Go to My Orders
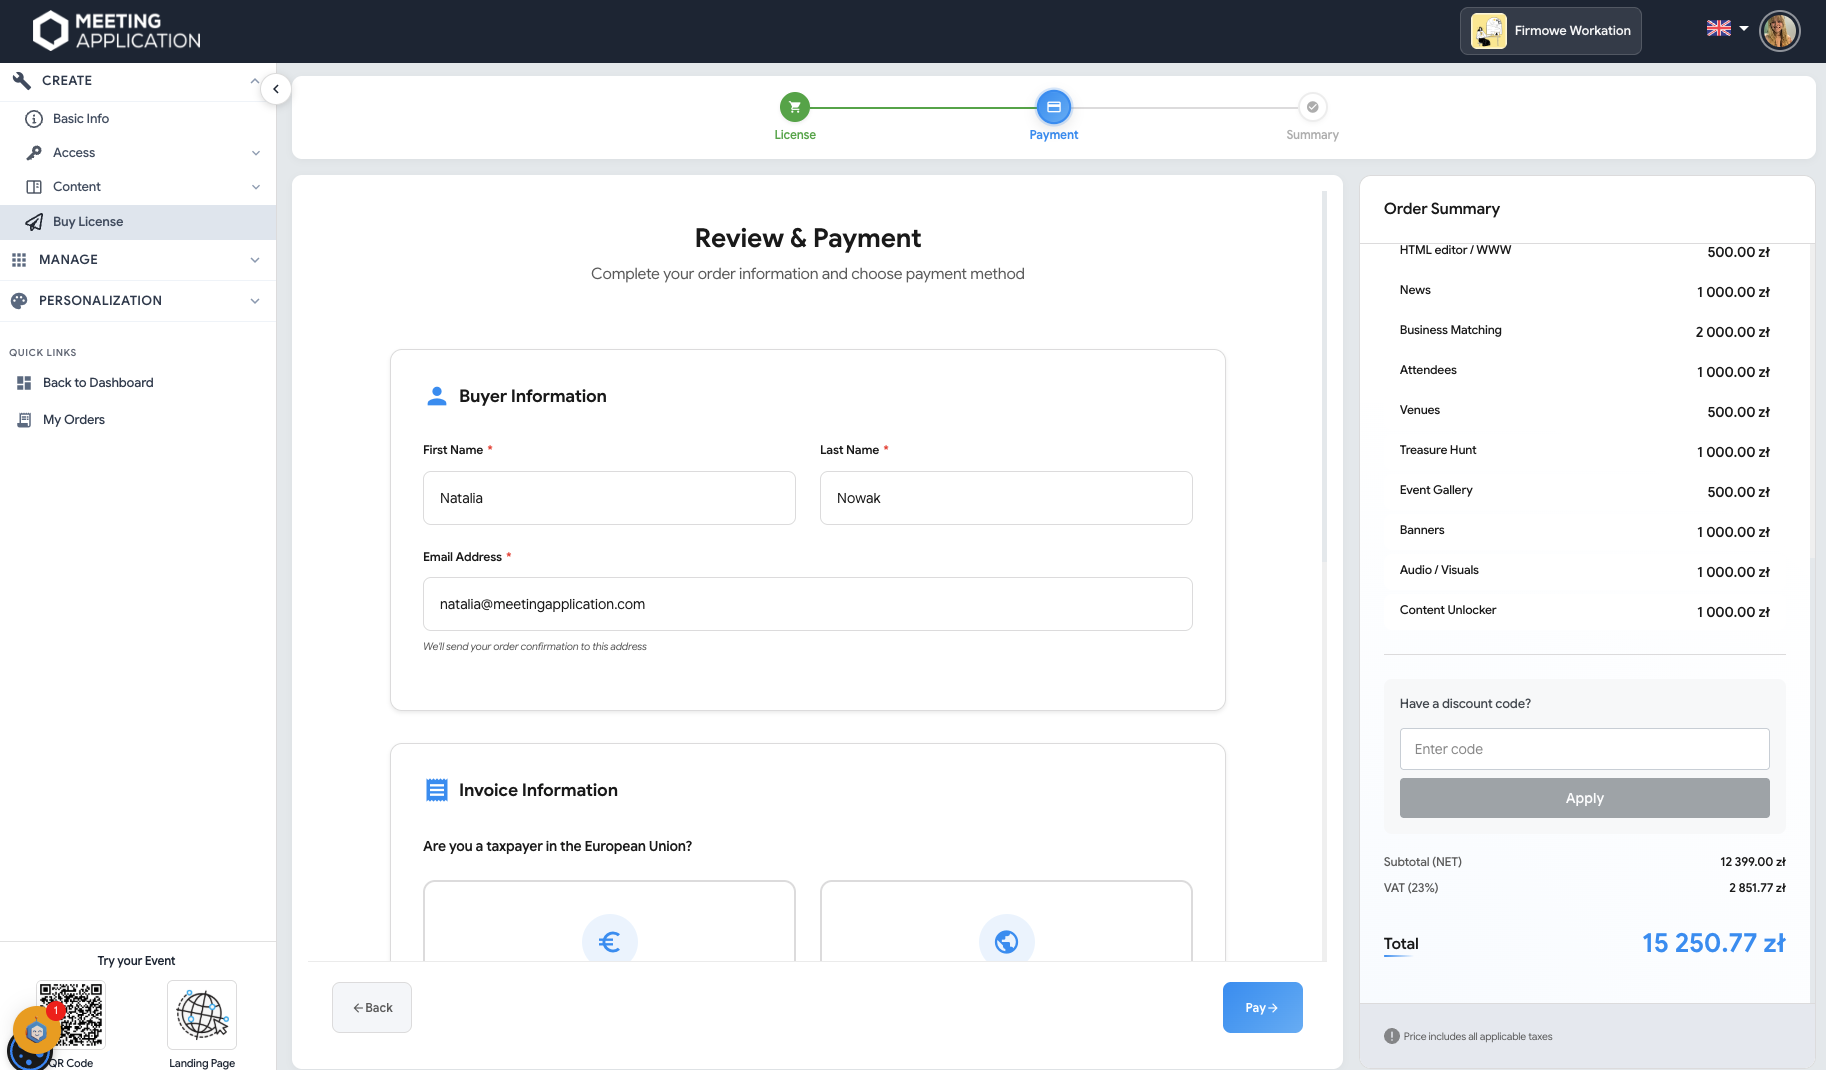 pyautogui.click(x=74, y=420)
